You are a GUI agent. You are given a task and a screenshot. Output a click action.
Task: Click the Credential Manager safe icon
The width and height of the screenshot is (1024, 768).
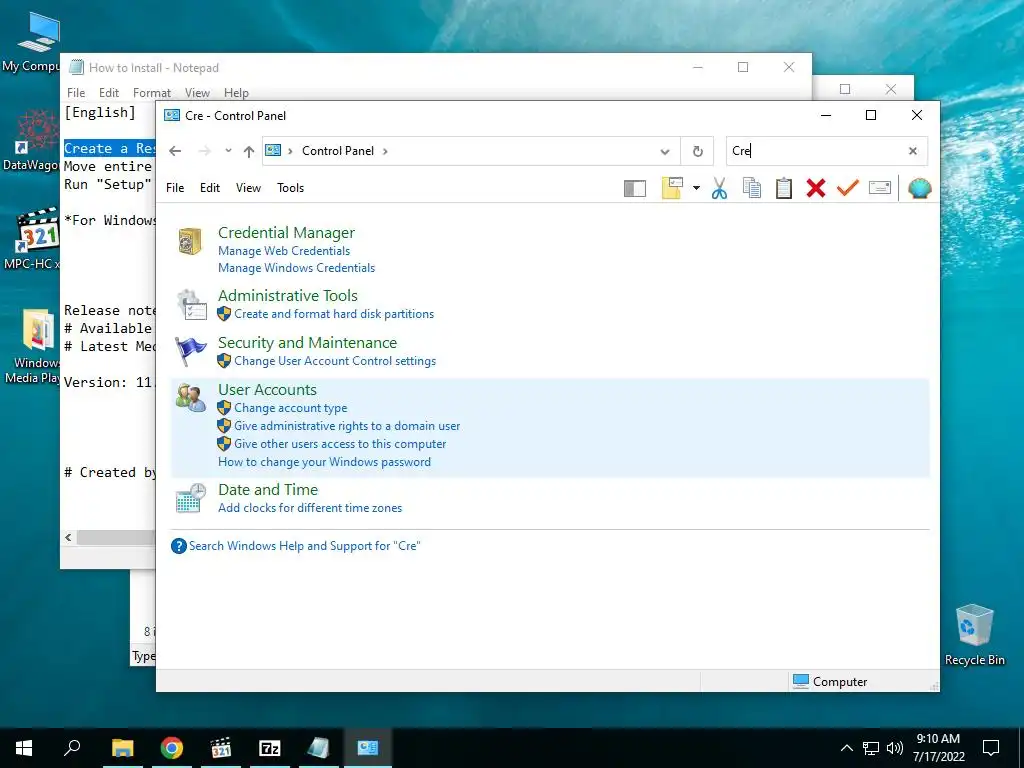pyautogui.click(x=190, y=241)
